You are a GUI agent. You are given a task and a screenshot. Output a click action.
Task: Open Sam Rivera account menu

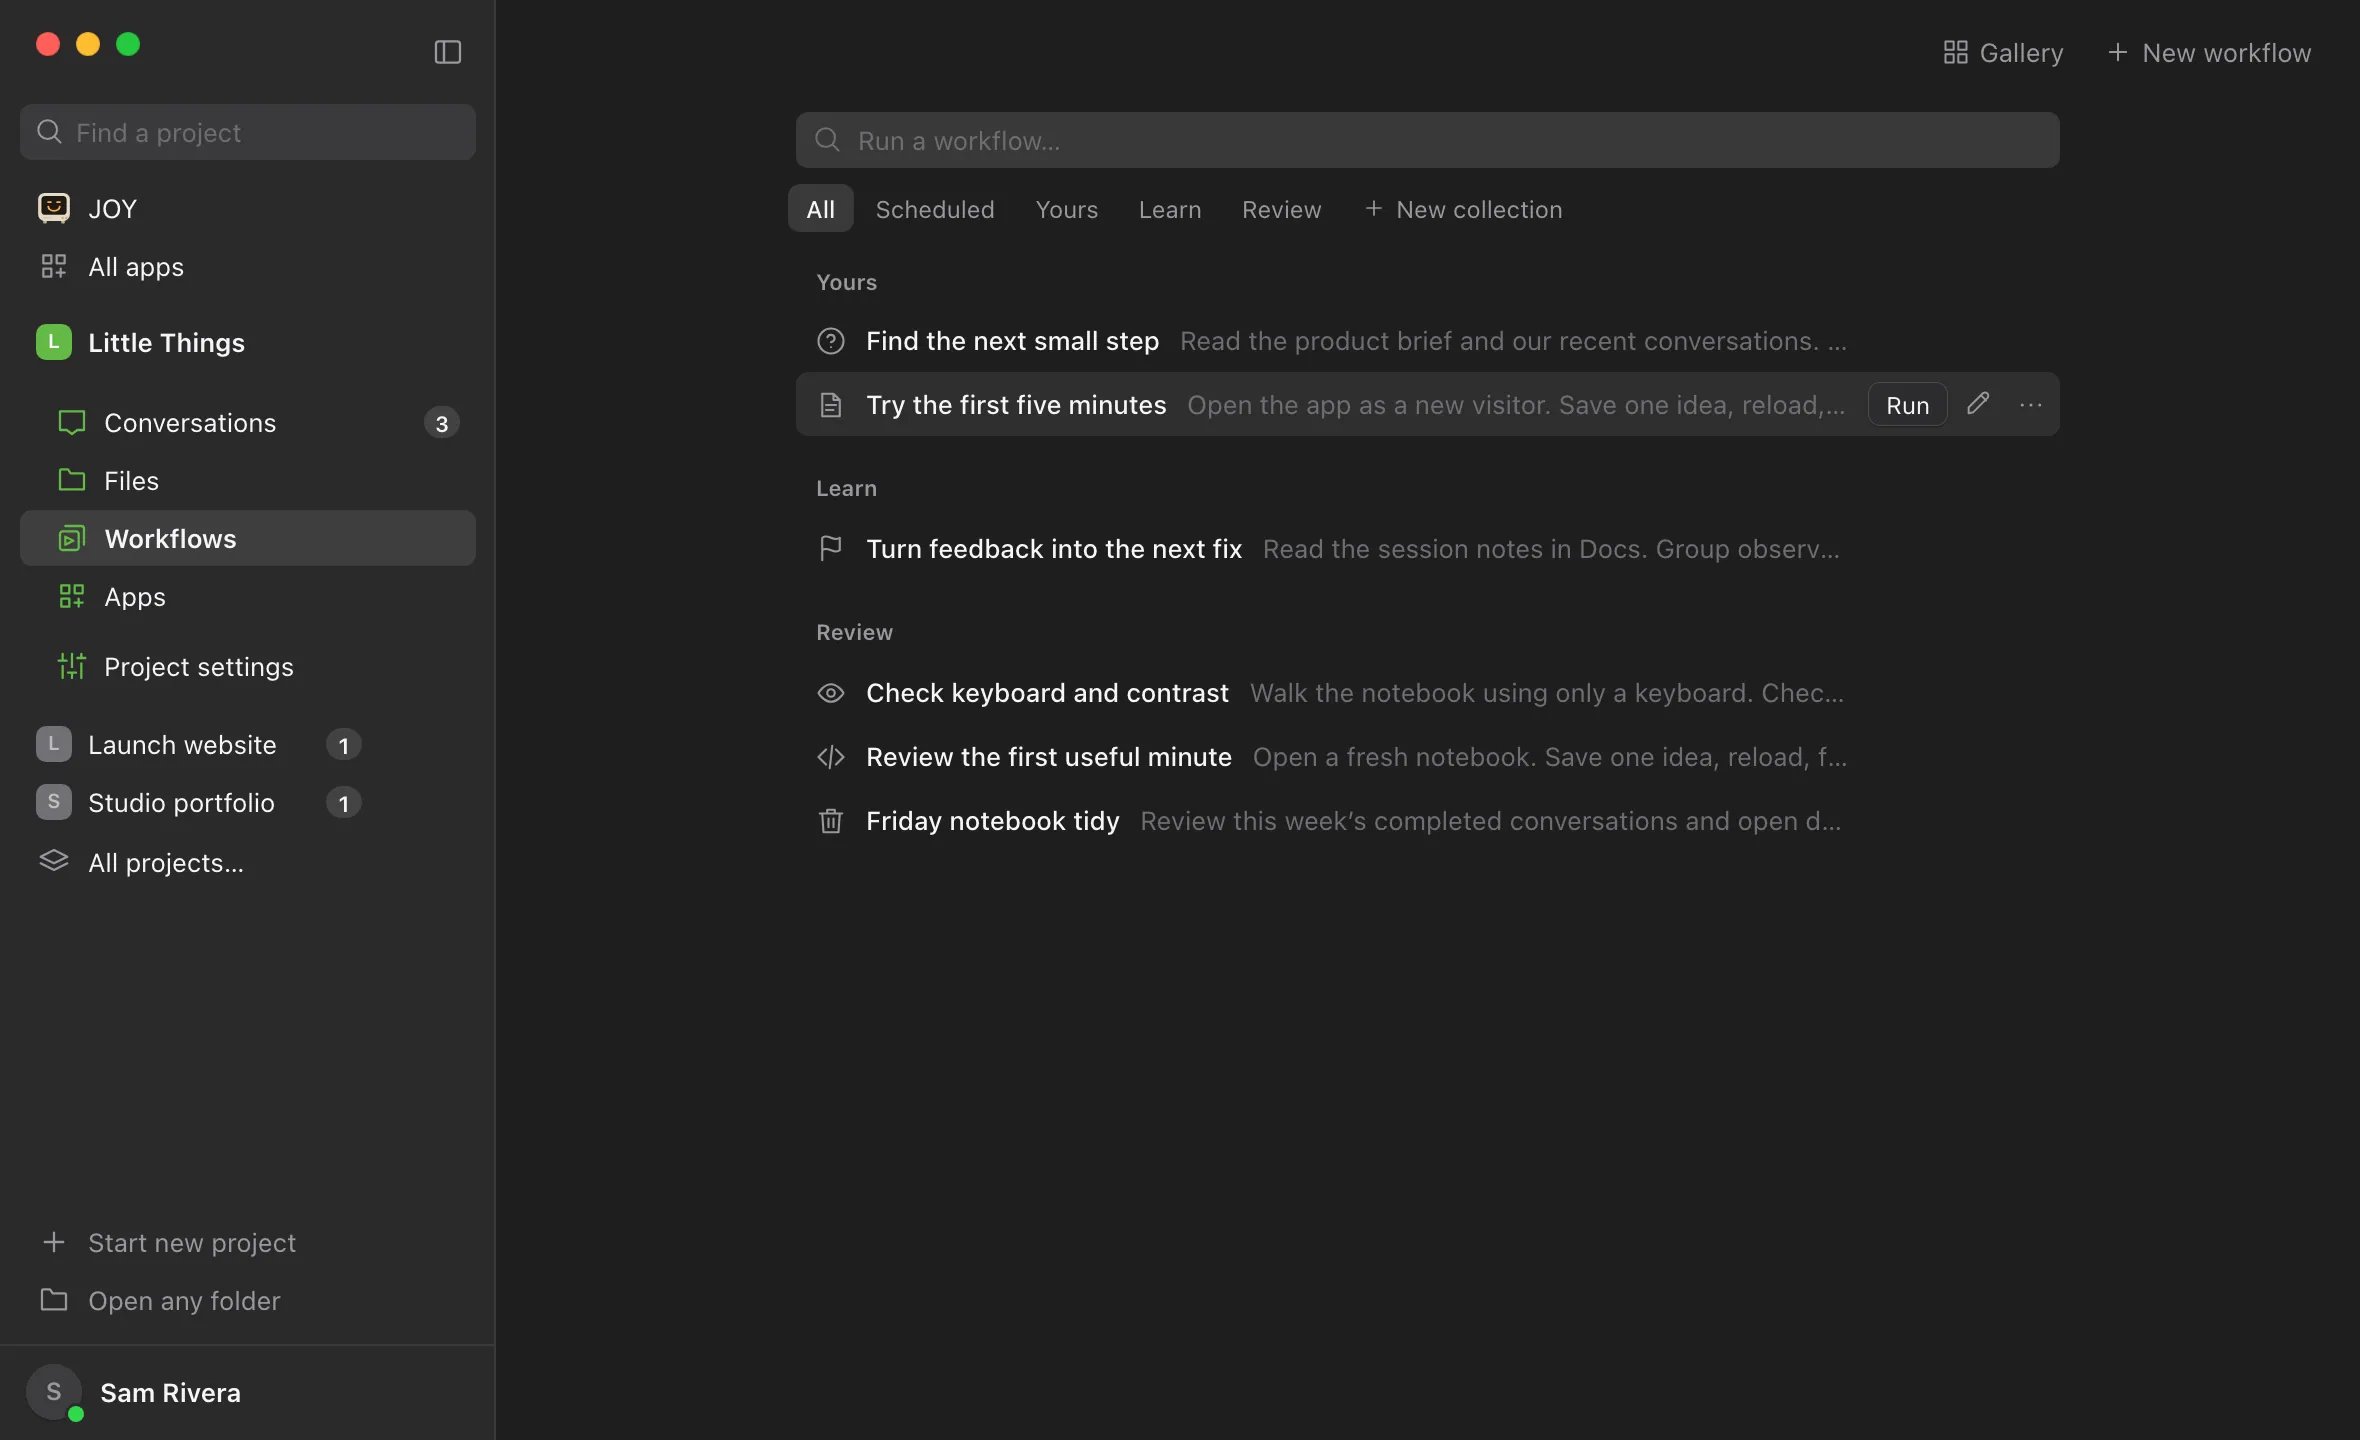(x=248, y=1392)
